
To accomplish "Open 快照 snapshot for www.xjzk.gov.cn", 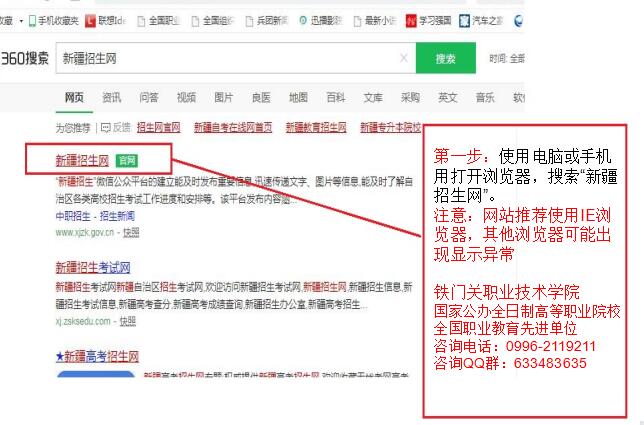I will click(131, 232).
